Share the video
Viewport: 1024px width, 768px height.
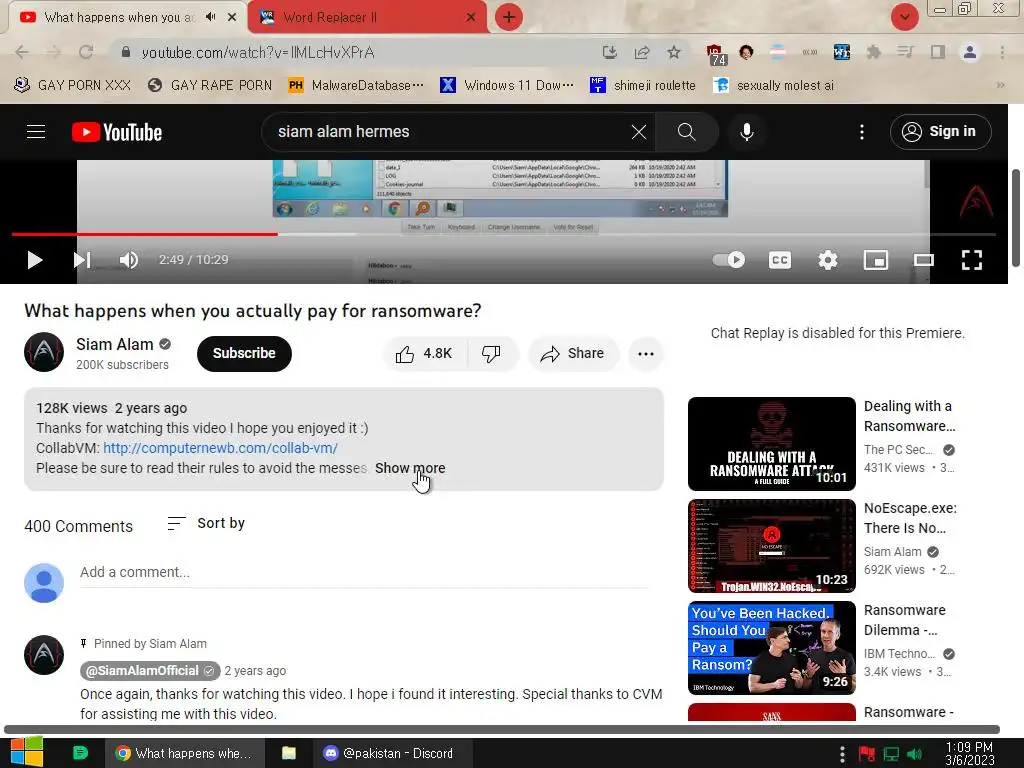click(x=572, y=353)
